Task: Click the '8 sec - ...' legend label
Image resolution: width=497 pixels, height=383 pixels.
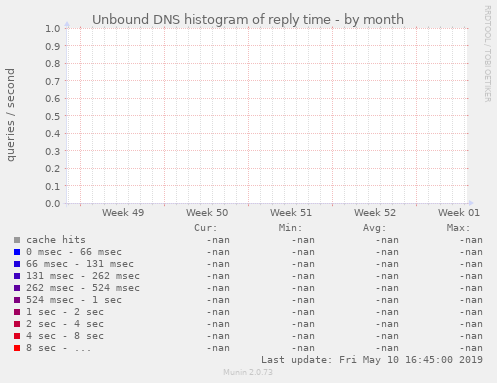Action: pos(59,348)
